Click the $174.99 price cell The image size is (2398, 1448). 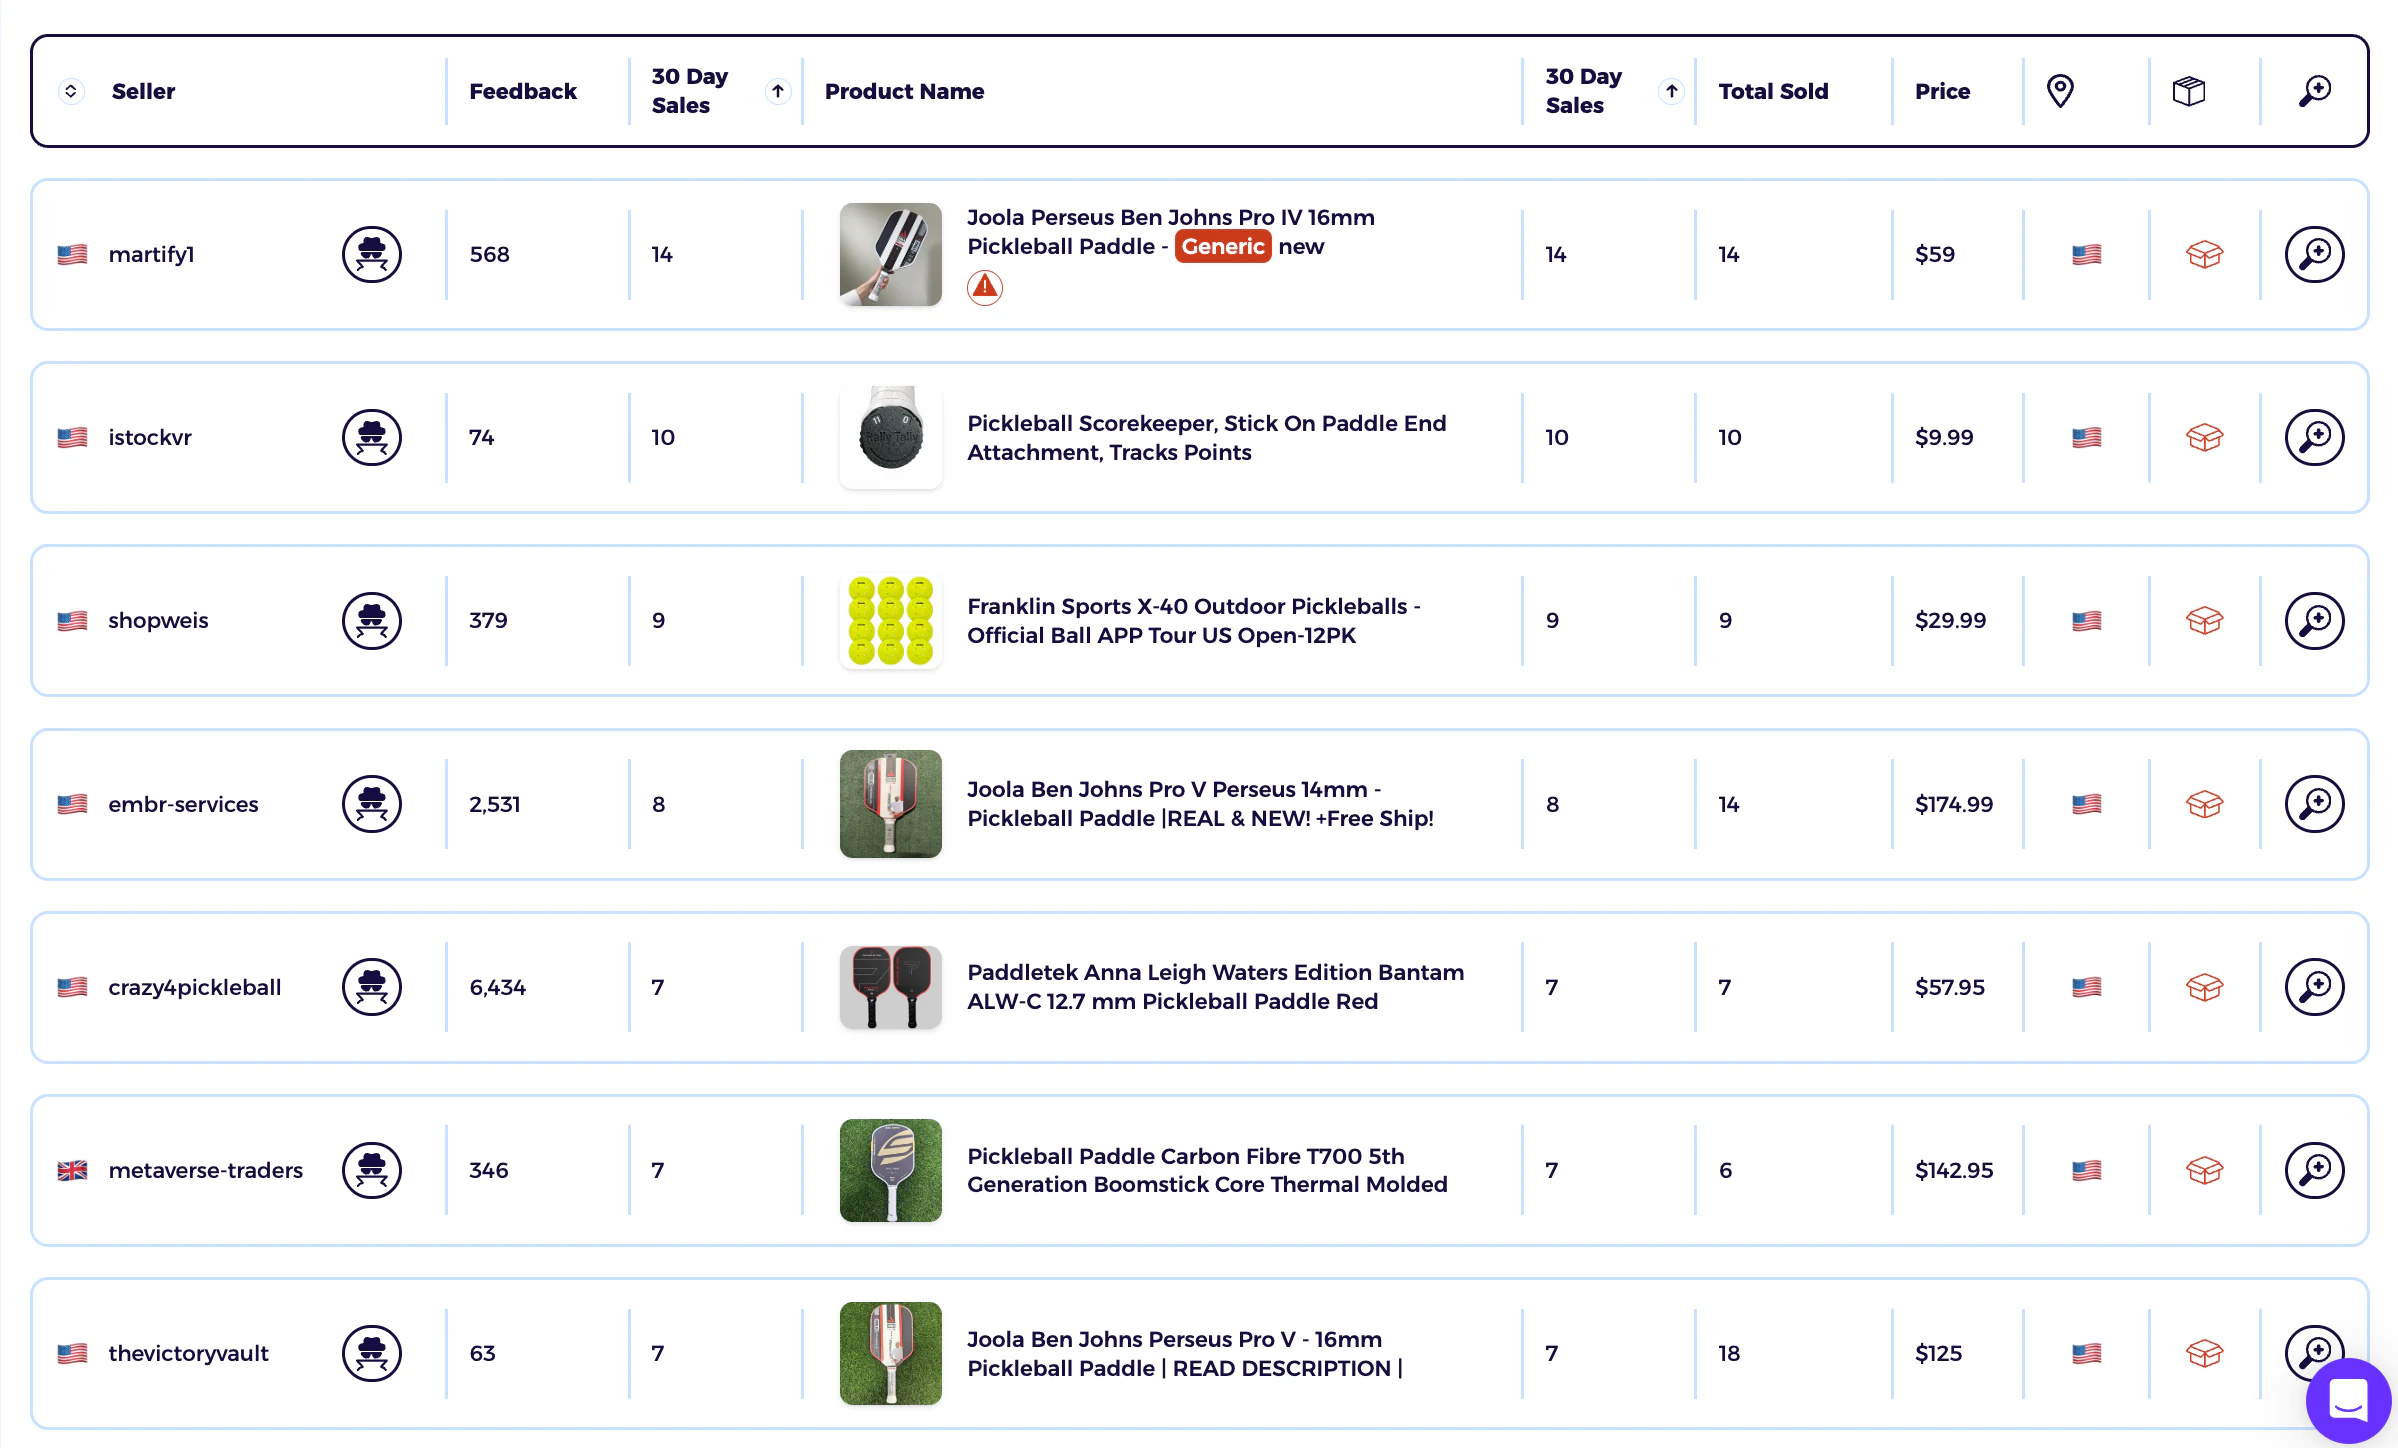(1953, 804)
